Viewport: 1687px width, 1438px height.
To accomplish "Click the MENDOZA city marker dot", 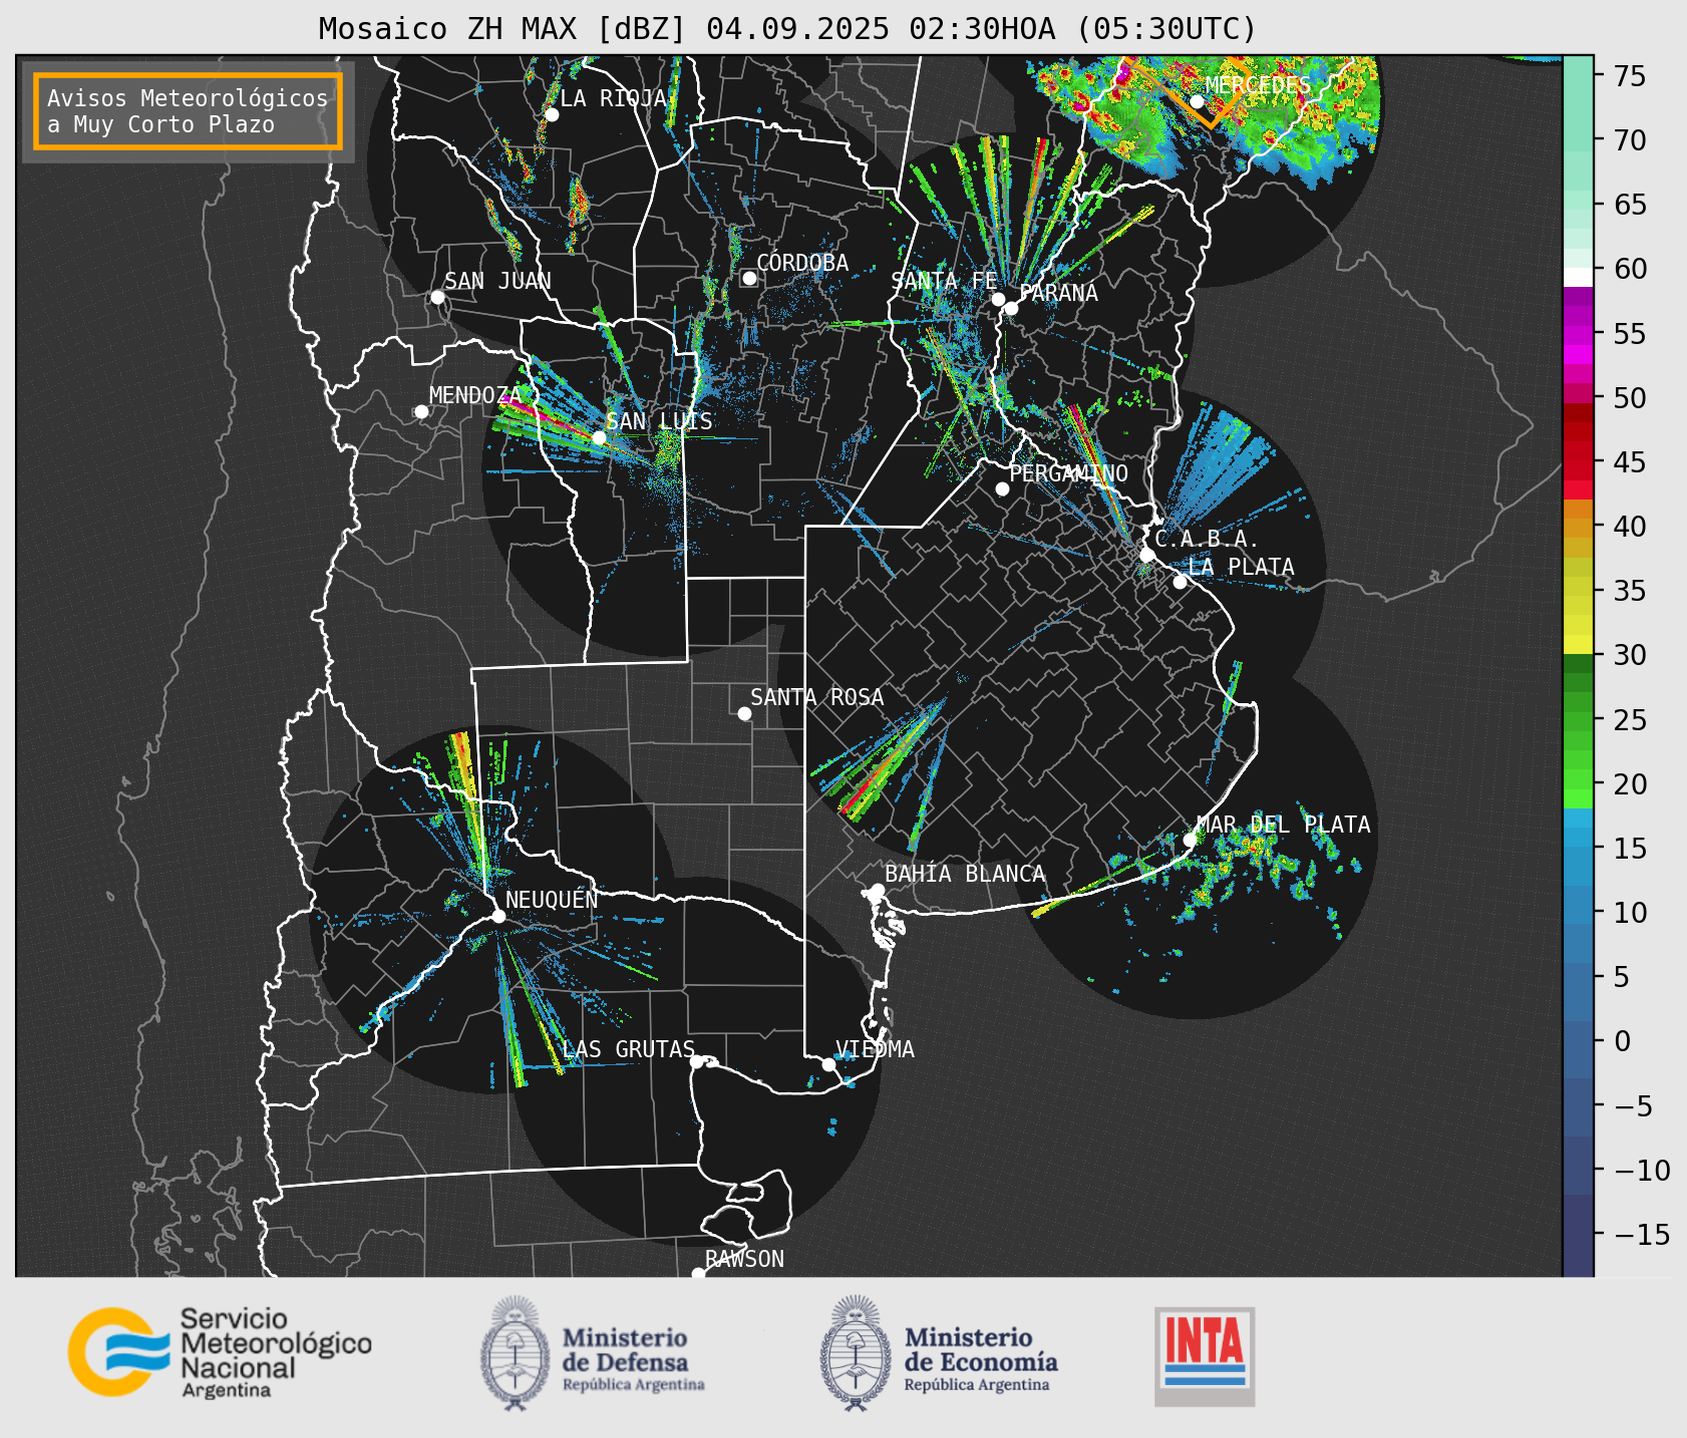I will point(421,412).
